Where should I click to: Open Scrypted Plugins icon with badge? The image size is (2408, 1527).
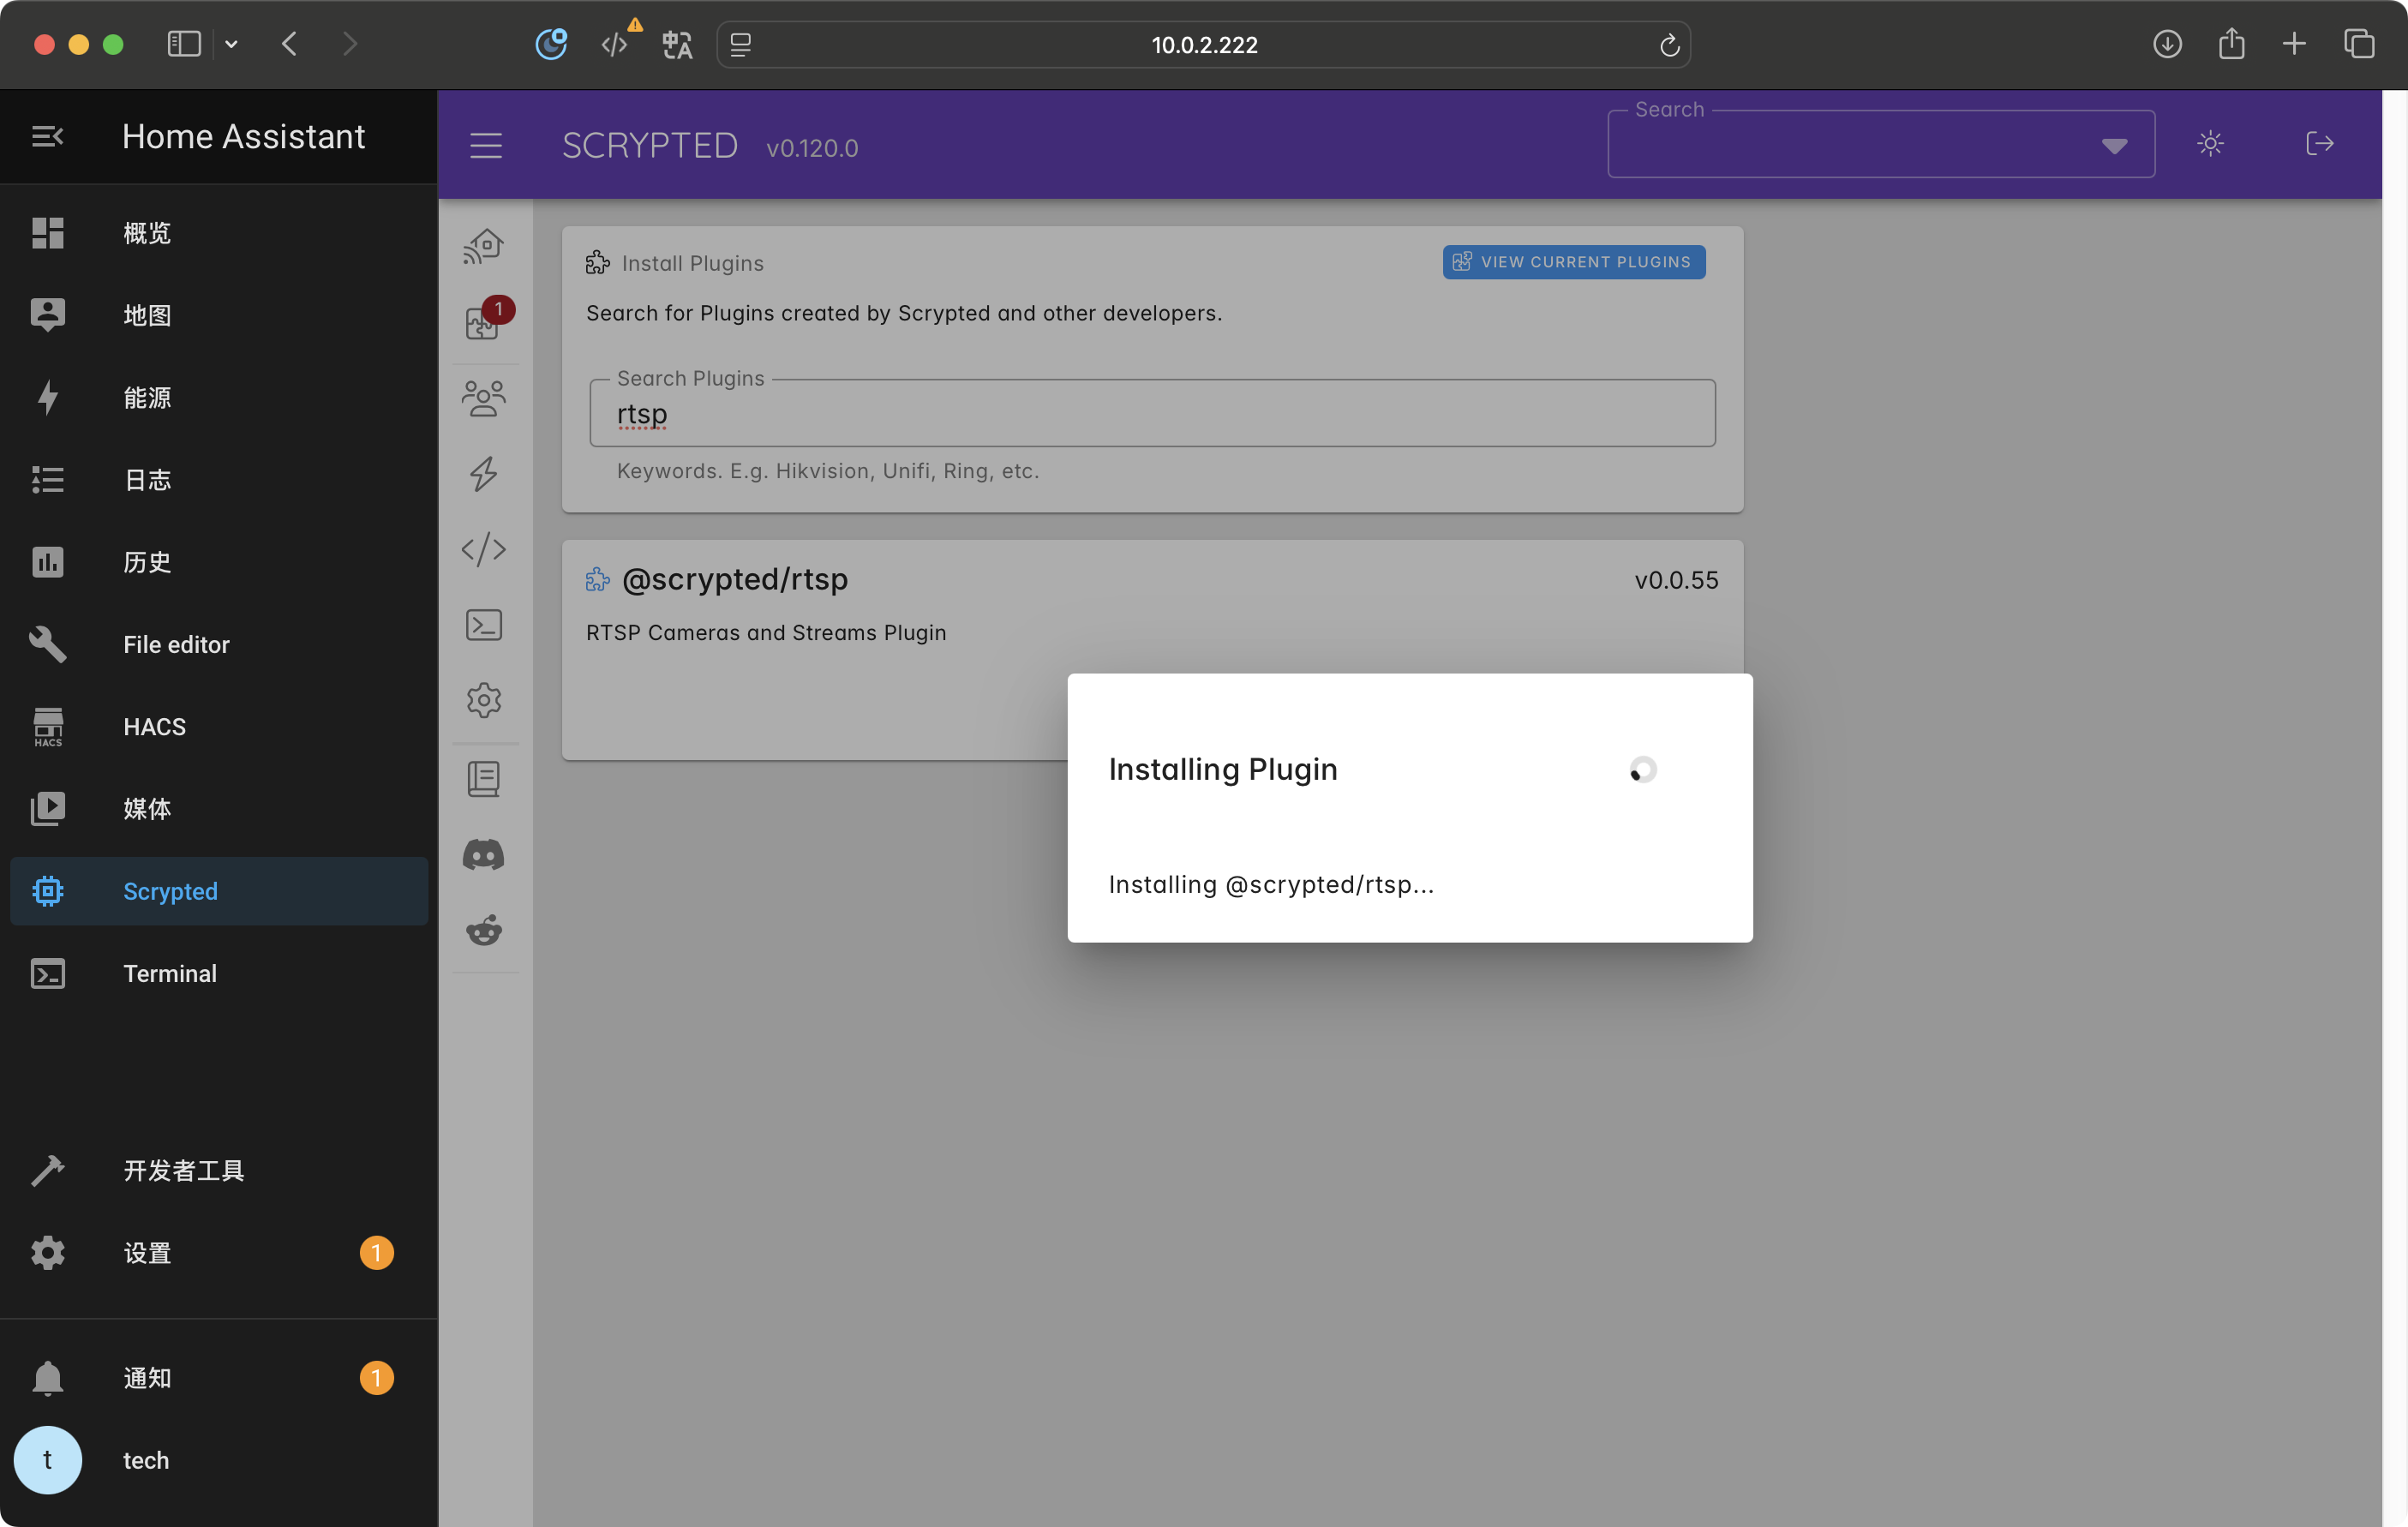click(x=484, y=322)
